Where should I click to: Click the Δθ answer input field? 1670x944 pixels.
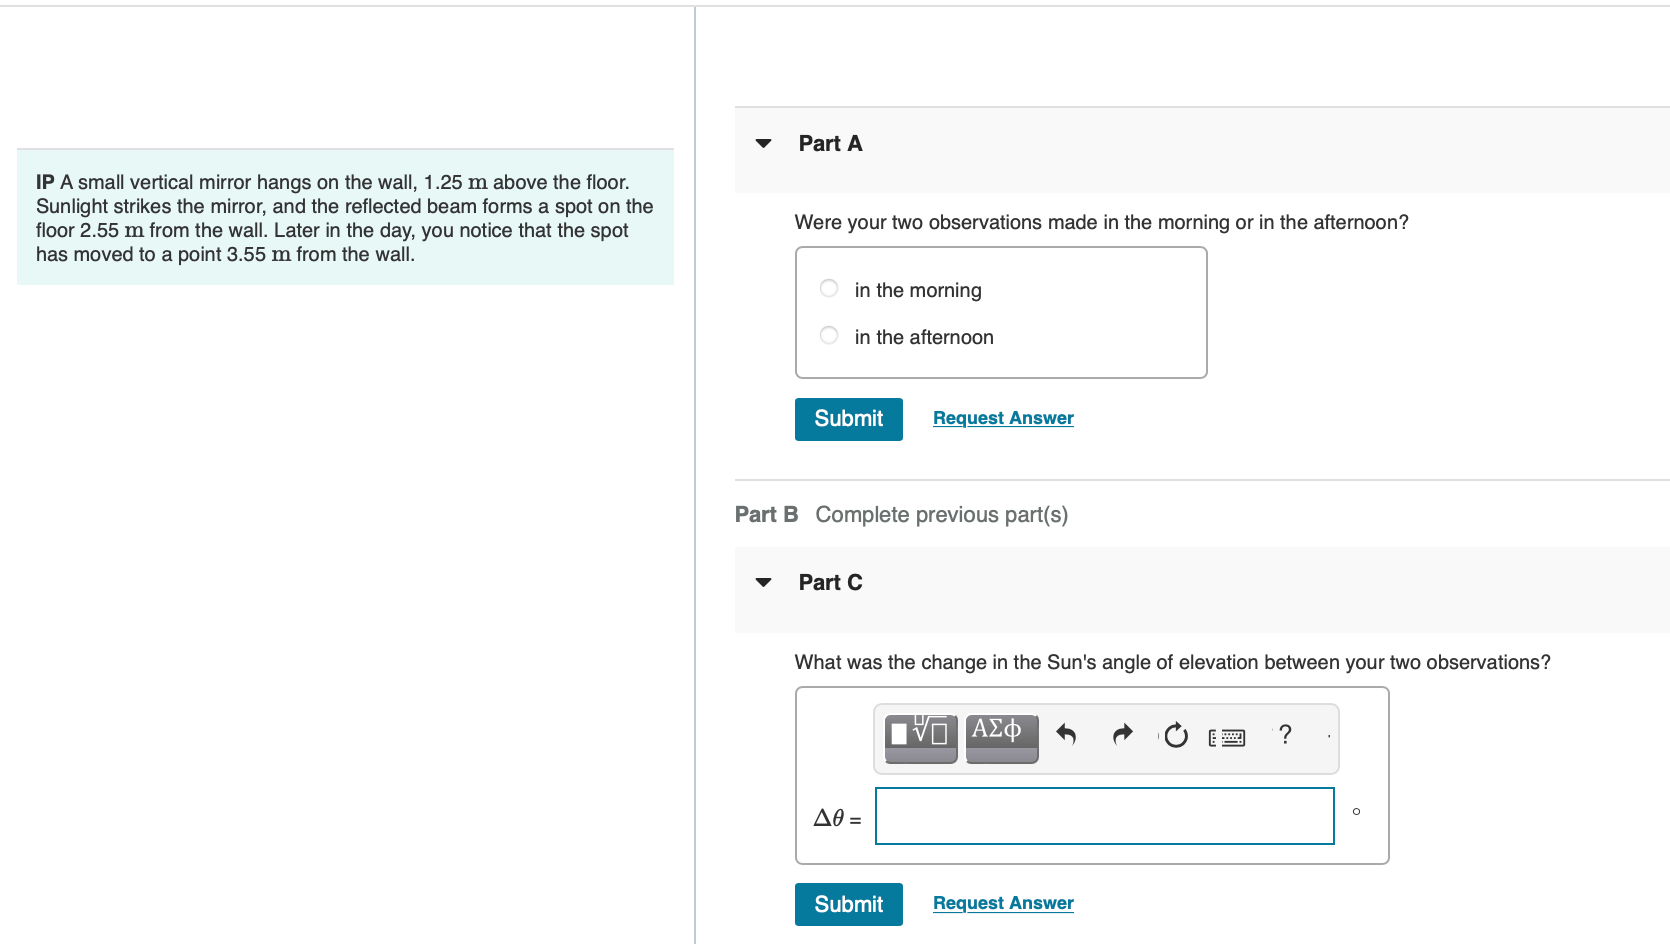[1105, 816]
